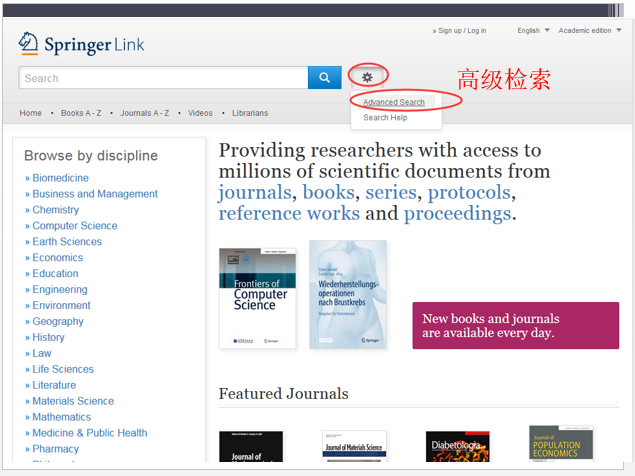
Task: Click the blue magnifier search button
Action: coord(324,77)
